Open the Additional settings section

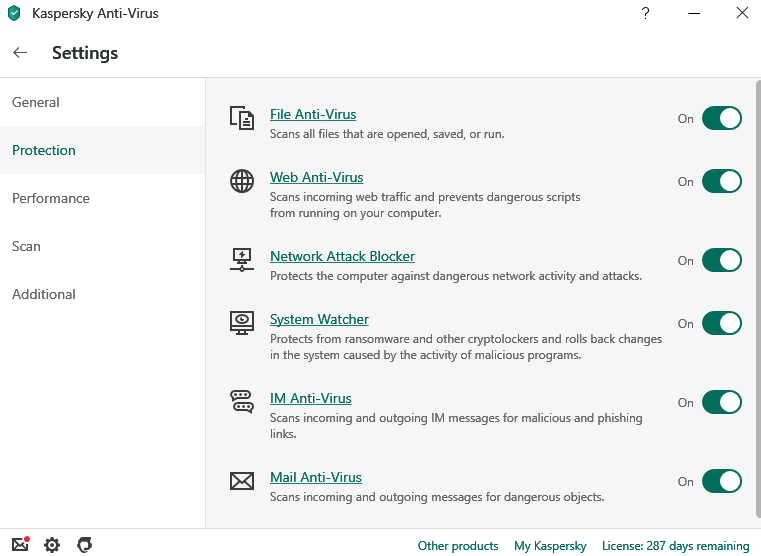[102, 294]
